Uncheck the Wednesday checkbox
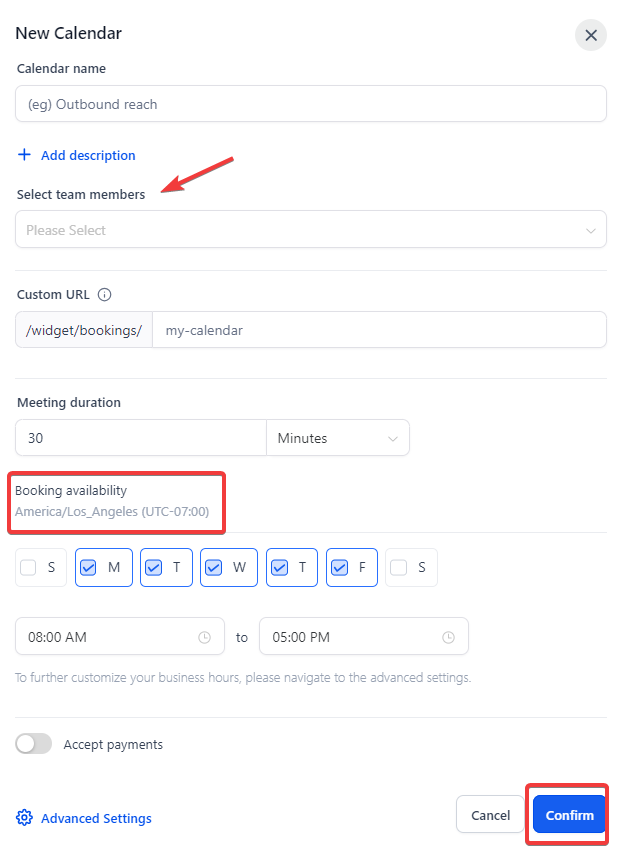Image resolution: width=624 pixels, height=854 pixels. pos(214,568)
